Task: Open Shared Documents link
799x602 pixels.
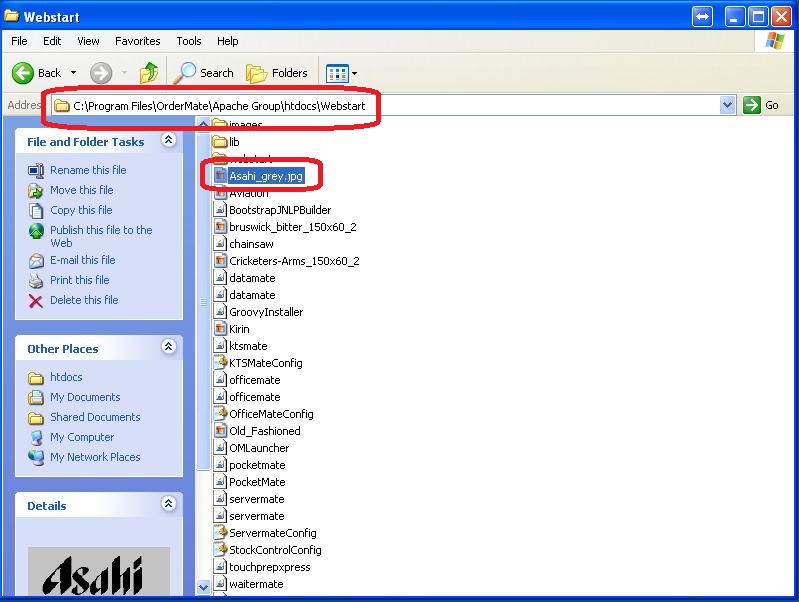Action: 95,416
